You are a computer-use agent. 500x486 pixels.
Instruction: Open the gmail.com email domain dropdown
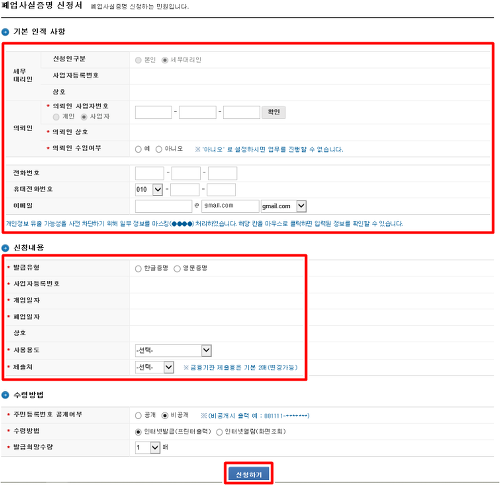tap(284, 206)
